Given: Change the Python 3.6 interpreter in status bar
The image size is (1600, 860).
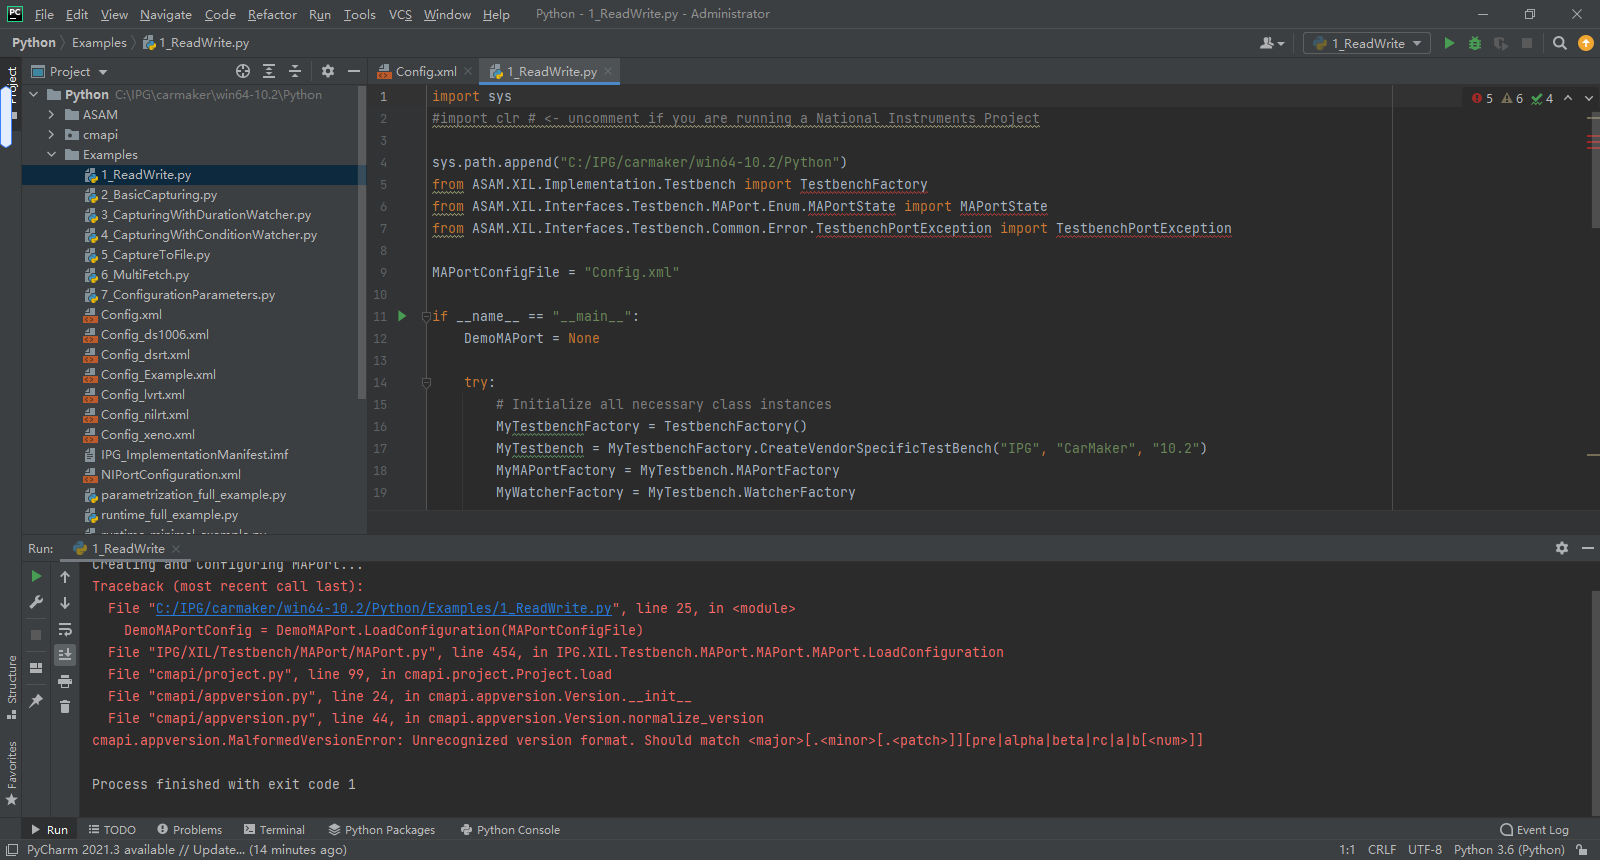Looking at the screenshot, I should pyautogui.click(x=1509, y=850).
